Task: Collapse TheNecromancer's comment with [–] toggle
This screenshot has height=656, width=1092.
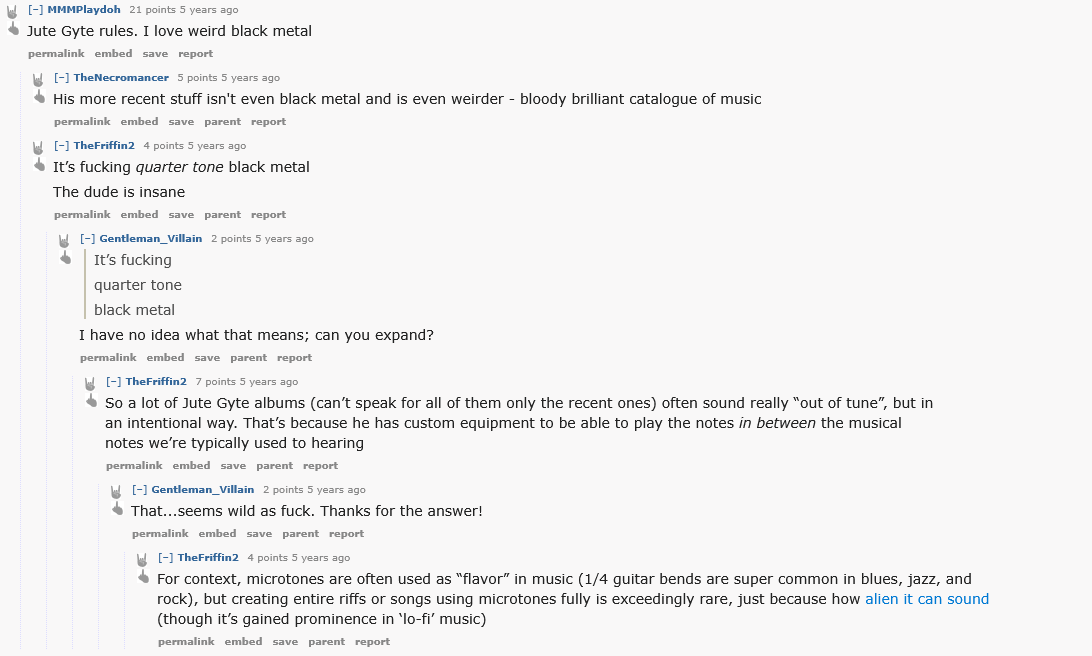Action: (61, 78)
